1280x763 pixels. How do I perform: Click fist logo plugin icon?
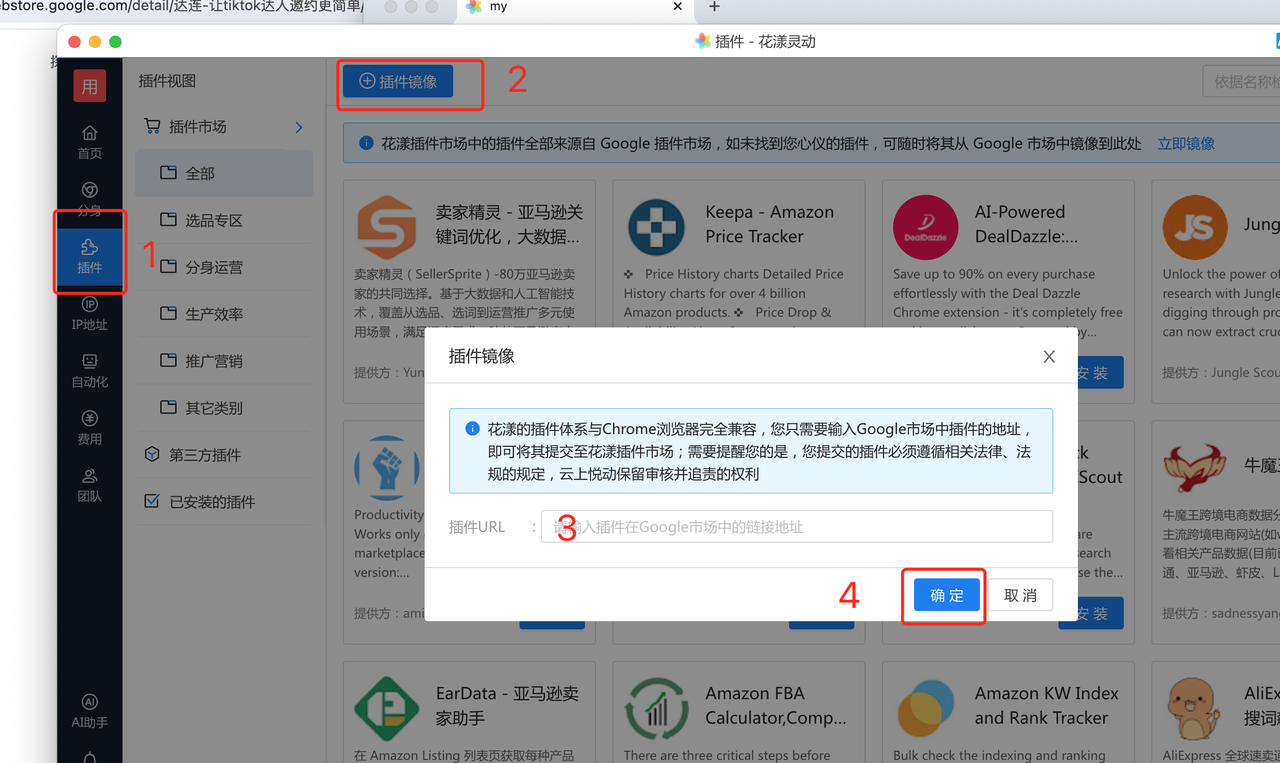(386, 468)
